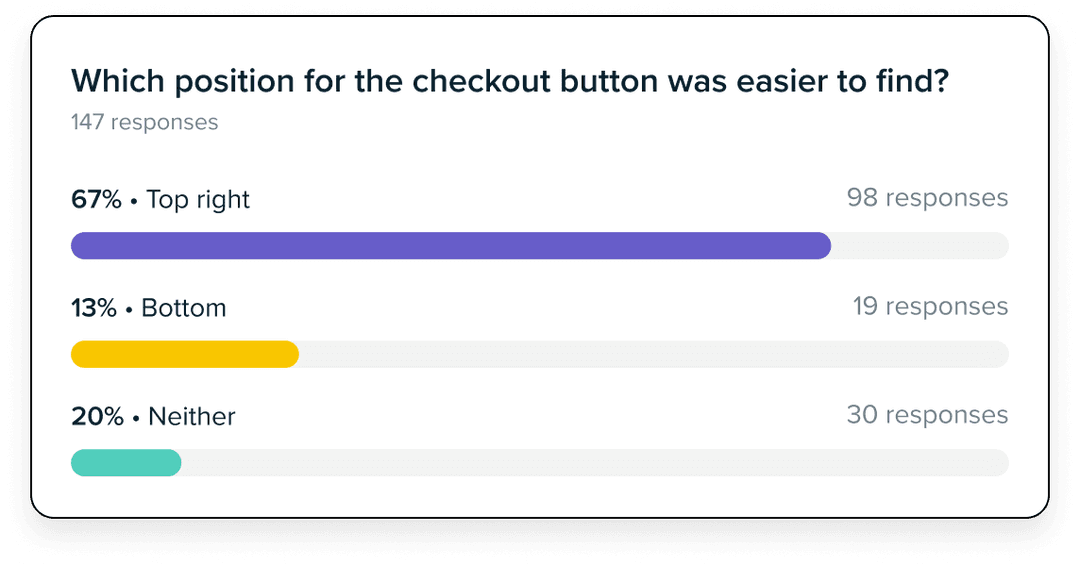Click the 13% percentage value
This screenshot has width=1080, height=565.
point(94,308)
